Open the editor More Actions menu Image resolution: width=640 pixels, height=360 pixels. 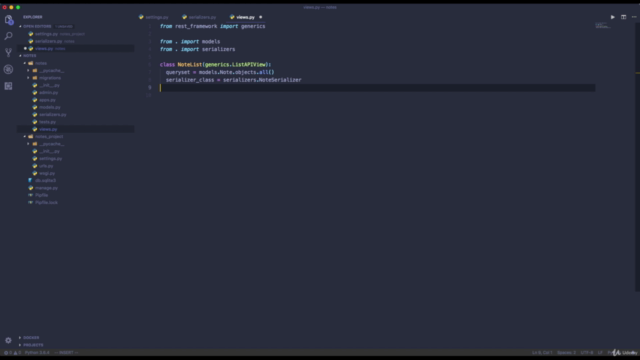[x=634, y=17]
